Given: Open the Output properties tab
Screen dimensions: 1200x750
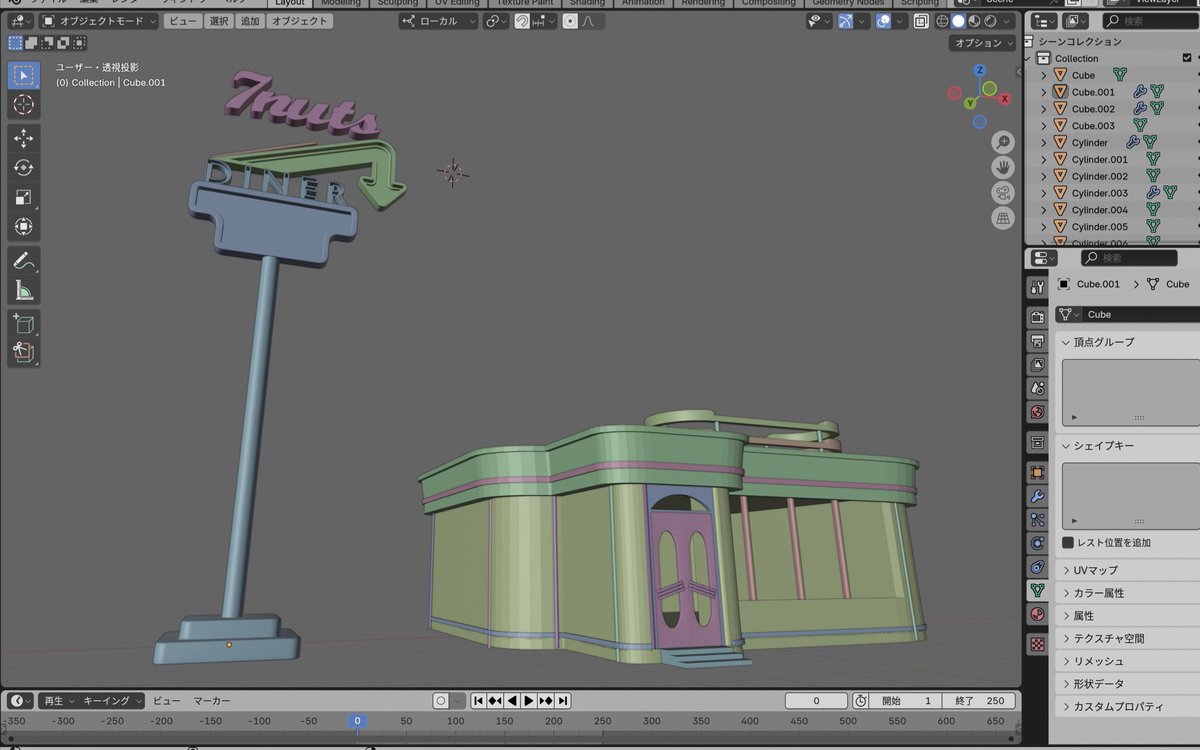Looking at the screenshot, I should pyautogui.click(x=1037, y=341).
